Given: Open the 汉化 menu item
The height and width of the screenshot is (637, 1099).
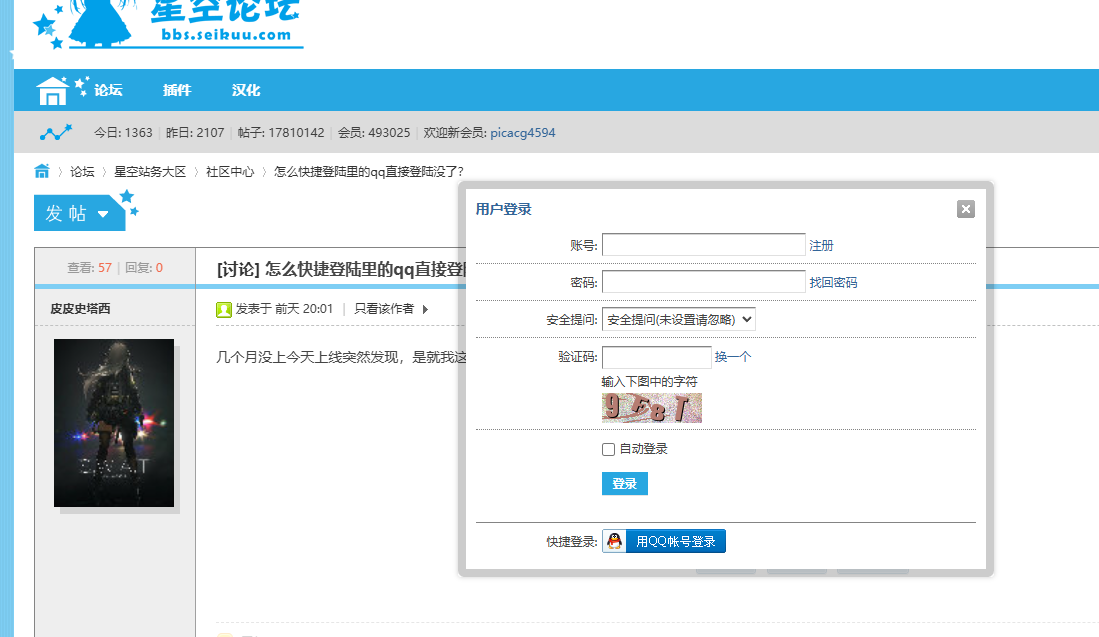Looking at the screenshot, I should tap(246, 90).
